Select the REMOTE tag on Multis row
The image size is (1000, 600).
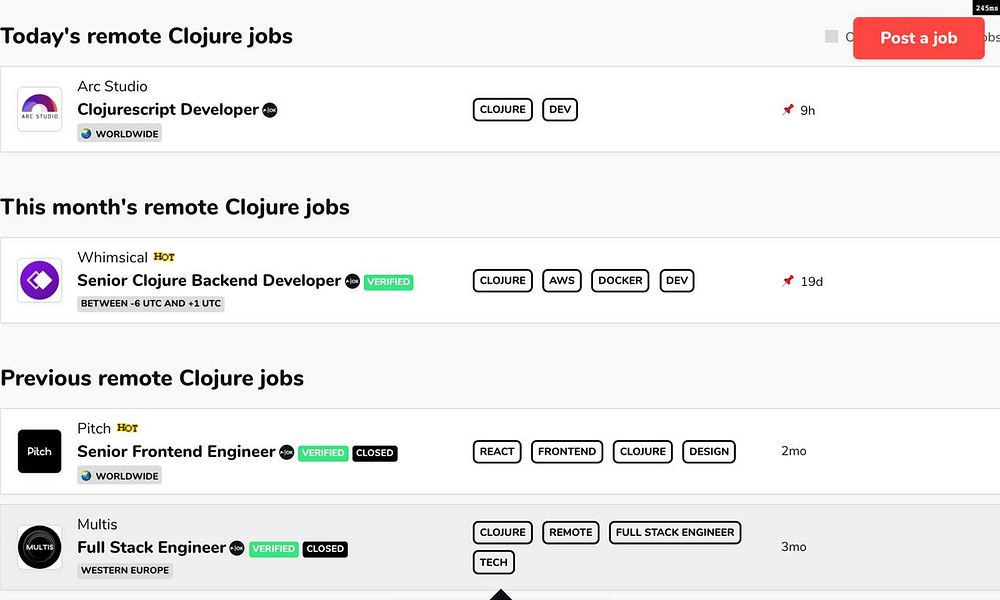571,532
